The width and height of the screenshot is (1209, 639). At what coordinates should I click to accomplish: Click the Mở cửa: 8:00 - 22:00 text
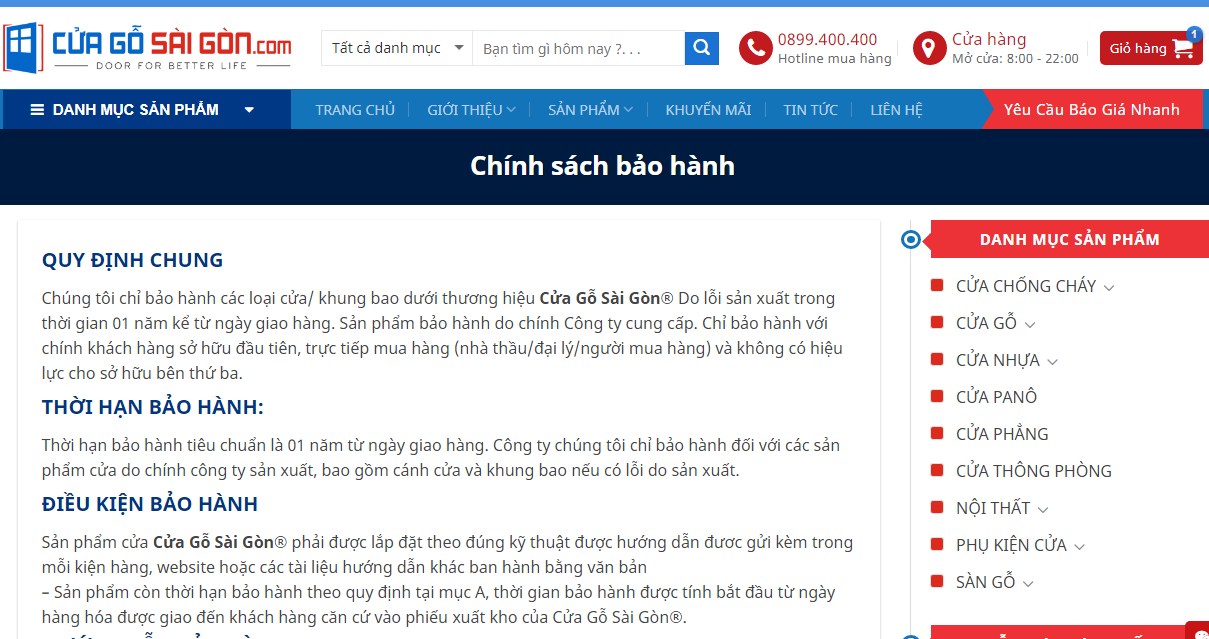tap(1015, 59)
